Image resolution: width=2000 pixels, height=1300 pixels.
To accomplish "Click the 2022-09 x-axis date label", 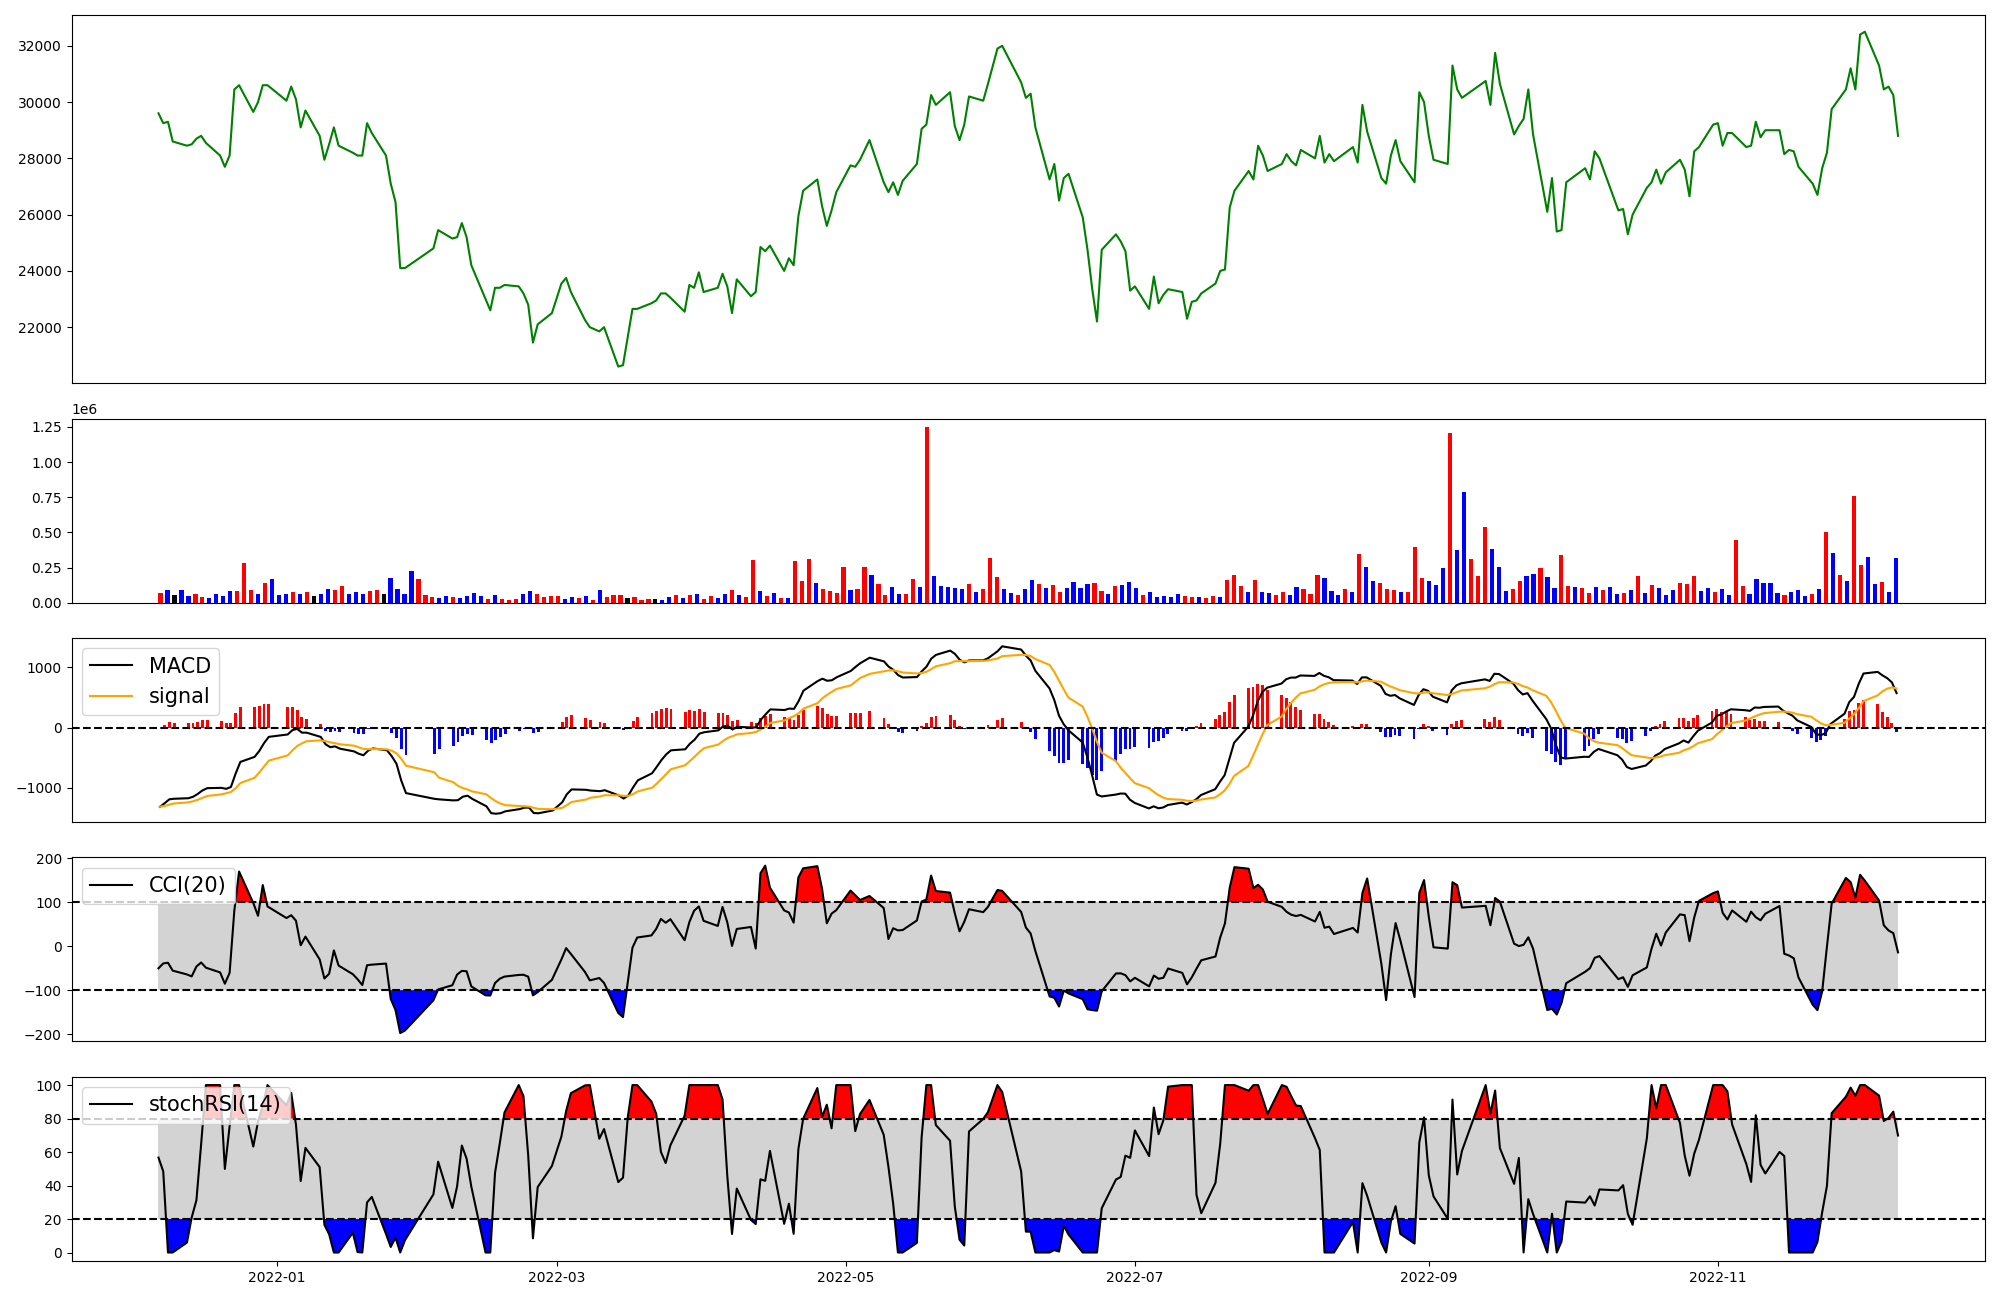I will coord(1428,1277).
